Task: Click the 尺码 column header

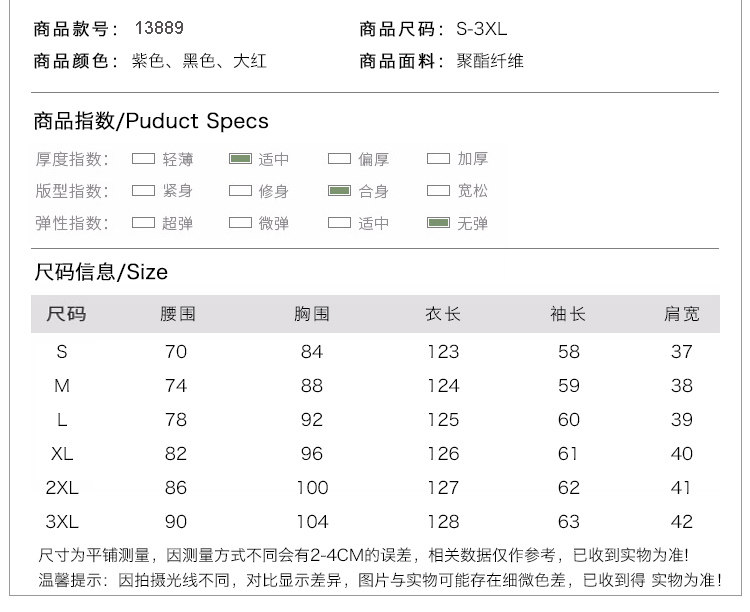Action: pyautogui.click(x=65, y=315)
